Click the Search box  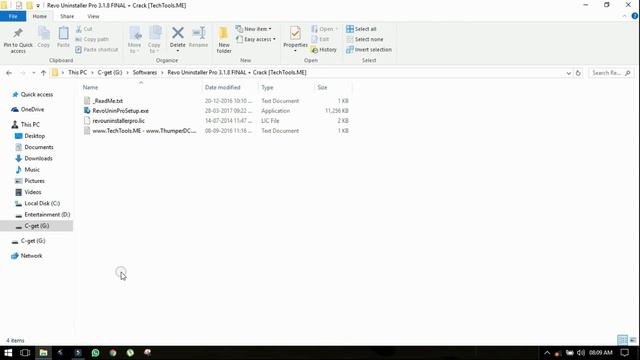tap(611, 73)
